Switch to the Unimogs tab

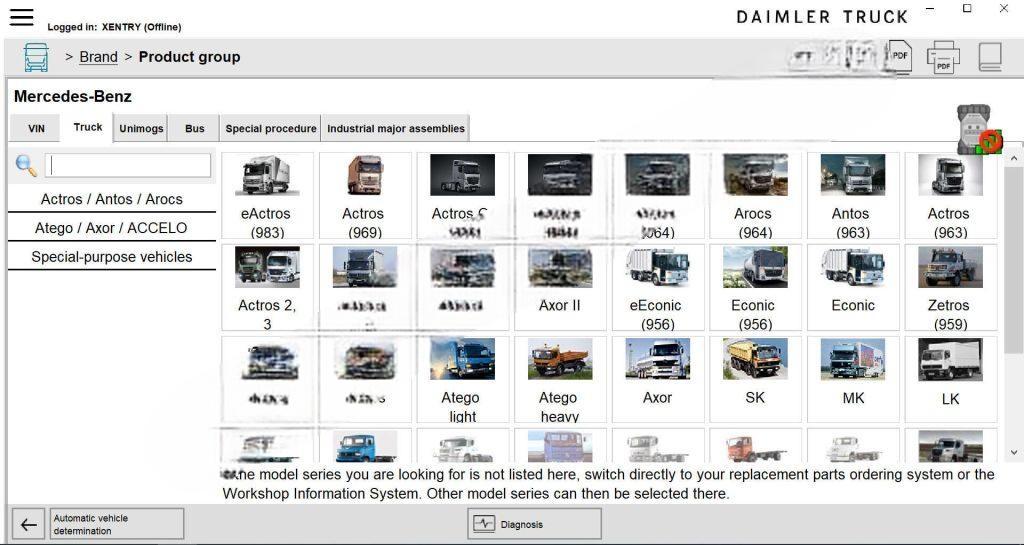coord(141,129)
